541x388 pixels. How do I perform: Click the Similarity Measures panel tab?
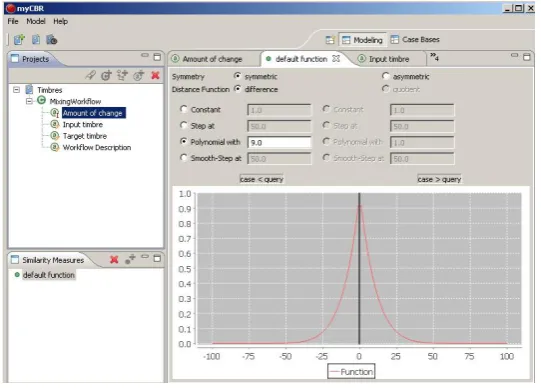(x=53, y=260)
